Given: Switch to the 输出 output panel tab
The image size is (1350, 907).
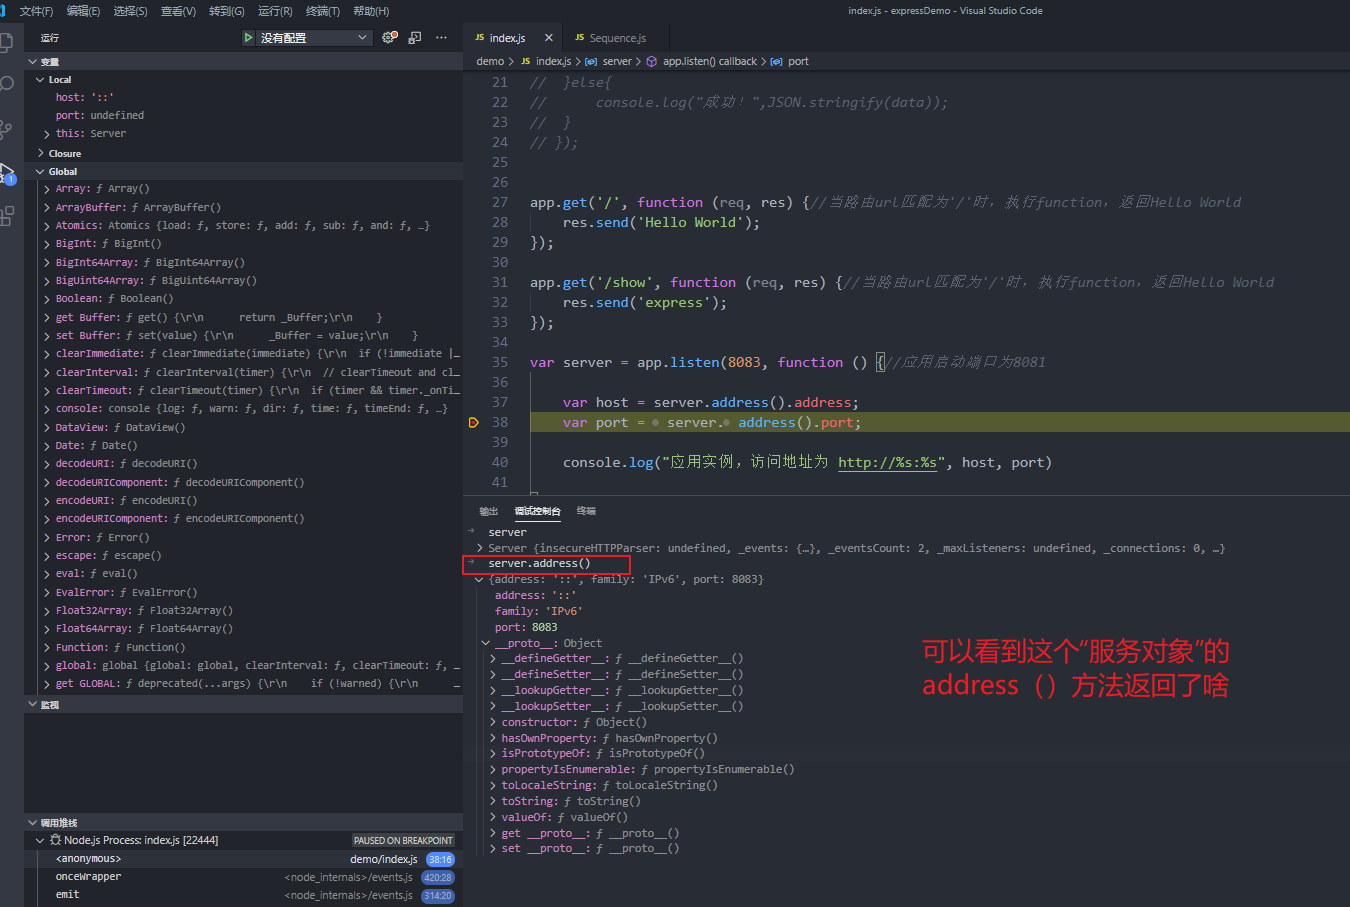Looking at the screenshot, I should pos(489,512).
